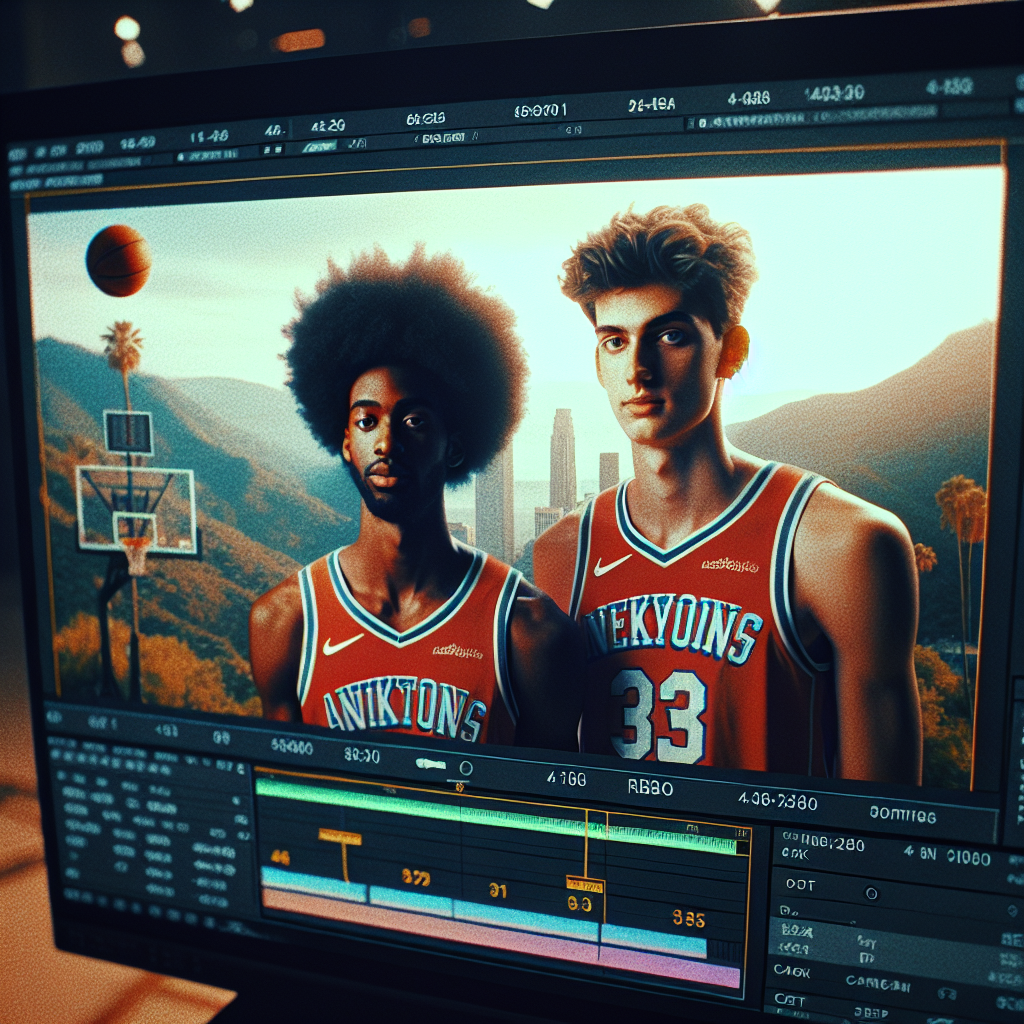Click the orange '01' value in the timeline
The height and width of the screenshot is (1024, 1024).
pos(498,891)
